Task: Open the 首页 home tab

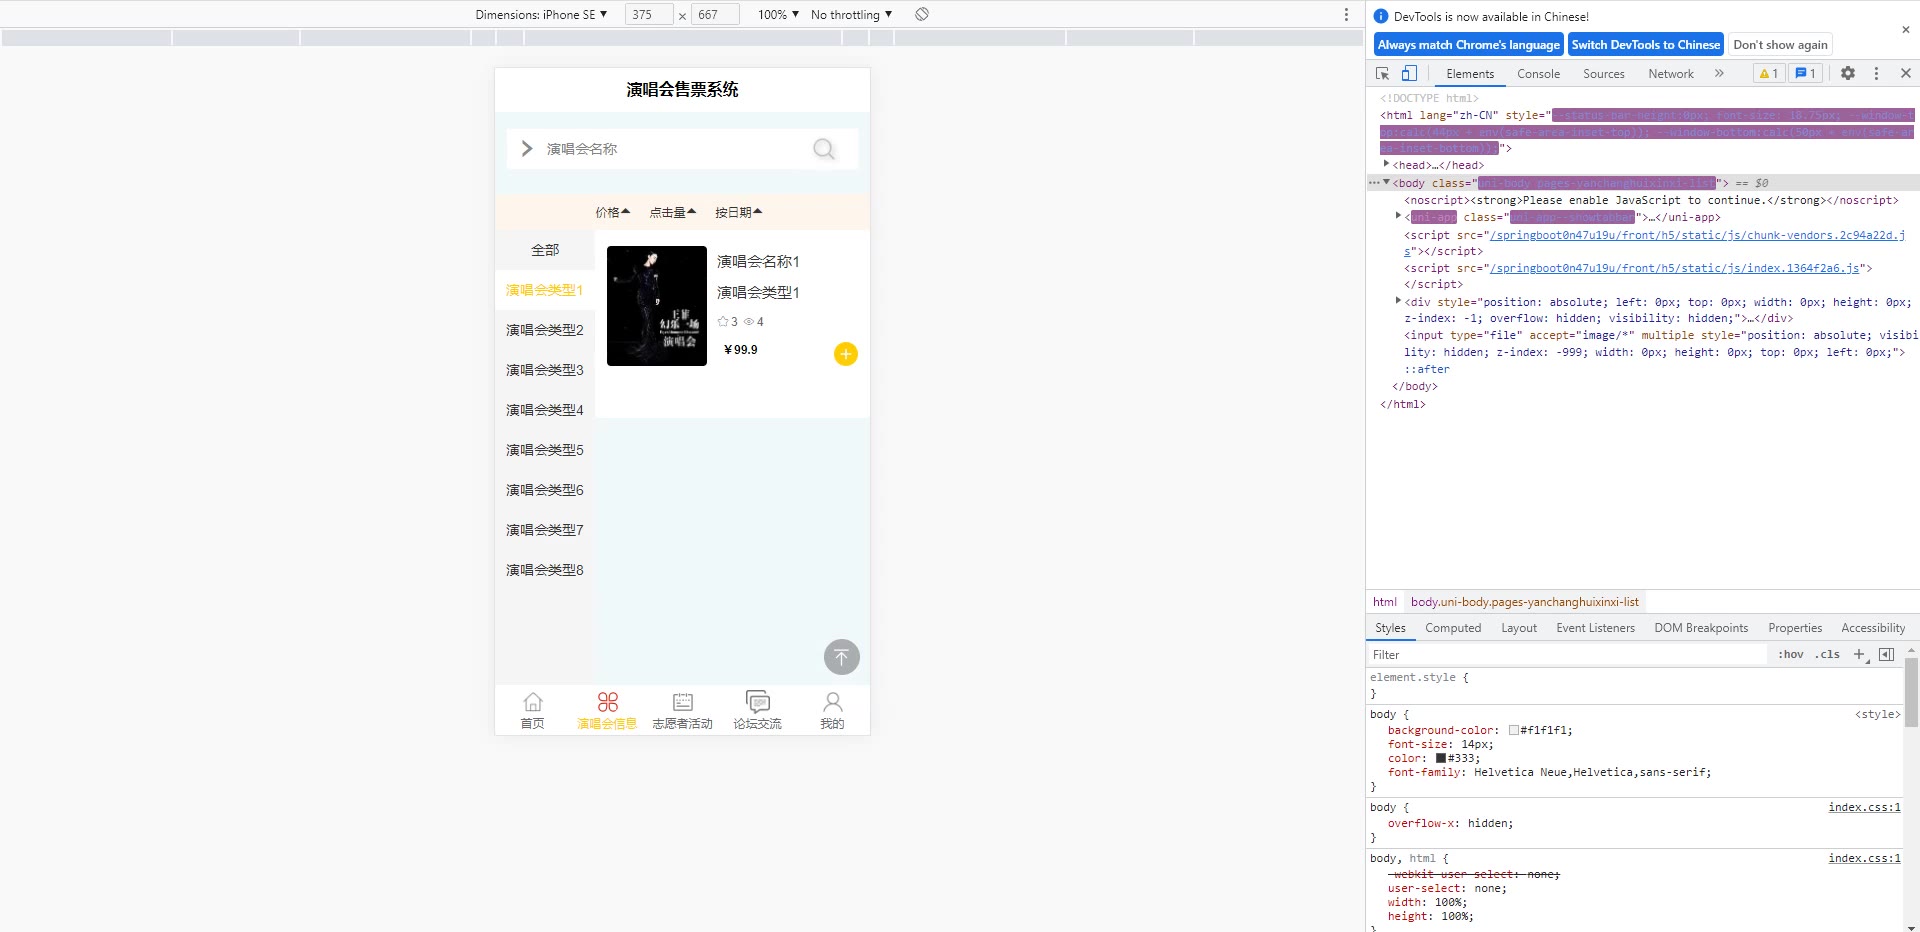Action: point(533,710)
